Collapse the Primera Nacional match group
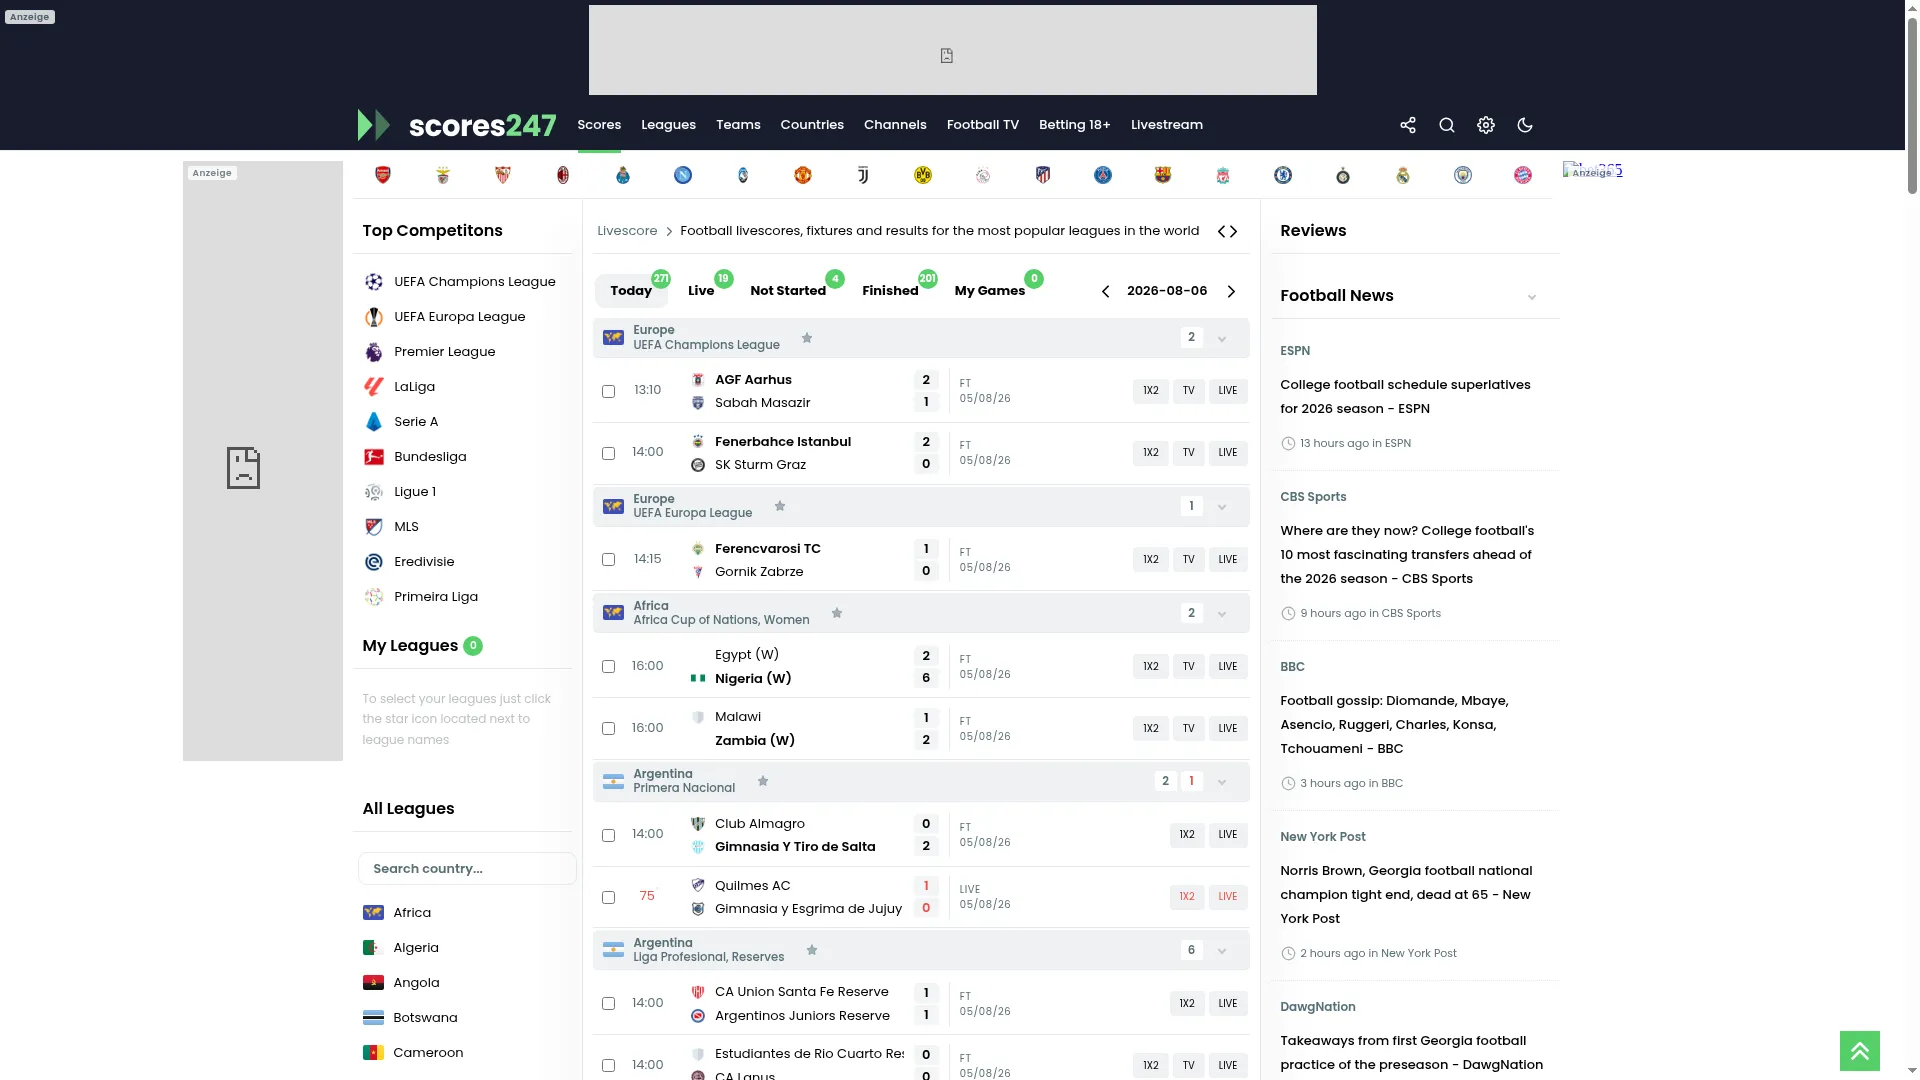This screenshot has width=1920, height=1080. (1222, 782)
